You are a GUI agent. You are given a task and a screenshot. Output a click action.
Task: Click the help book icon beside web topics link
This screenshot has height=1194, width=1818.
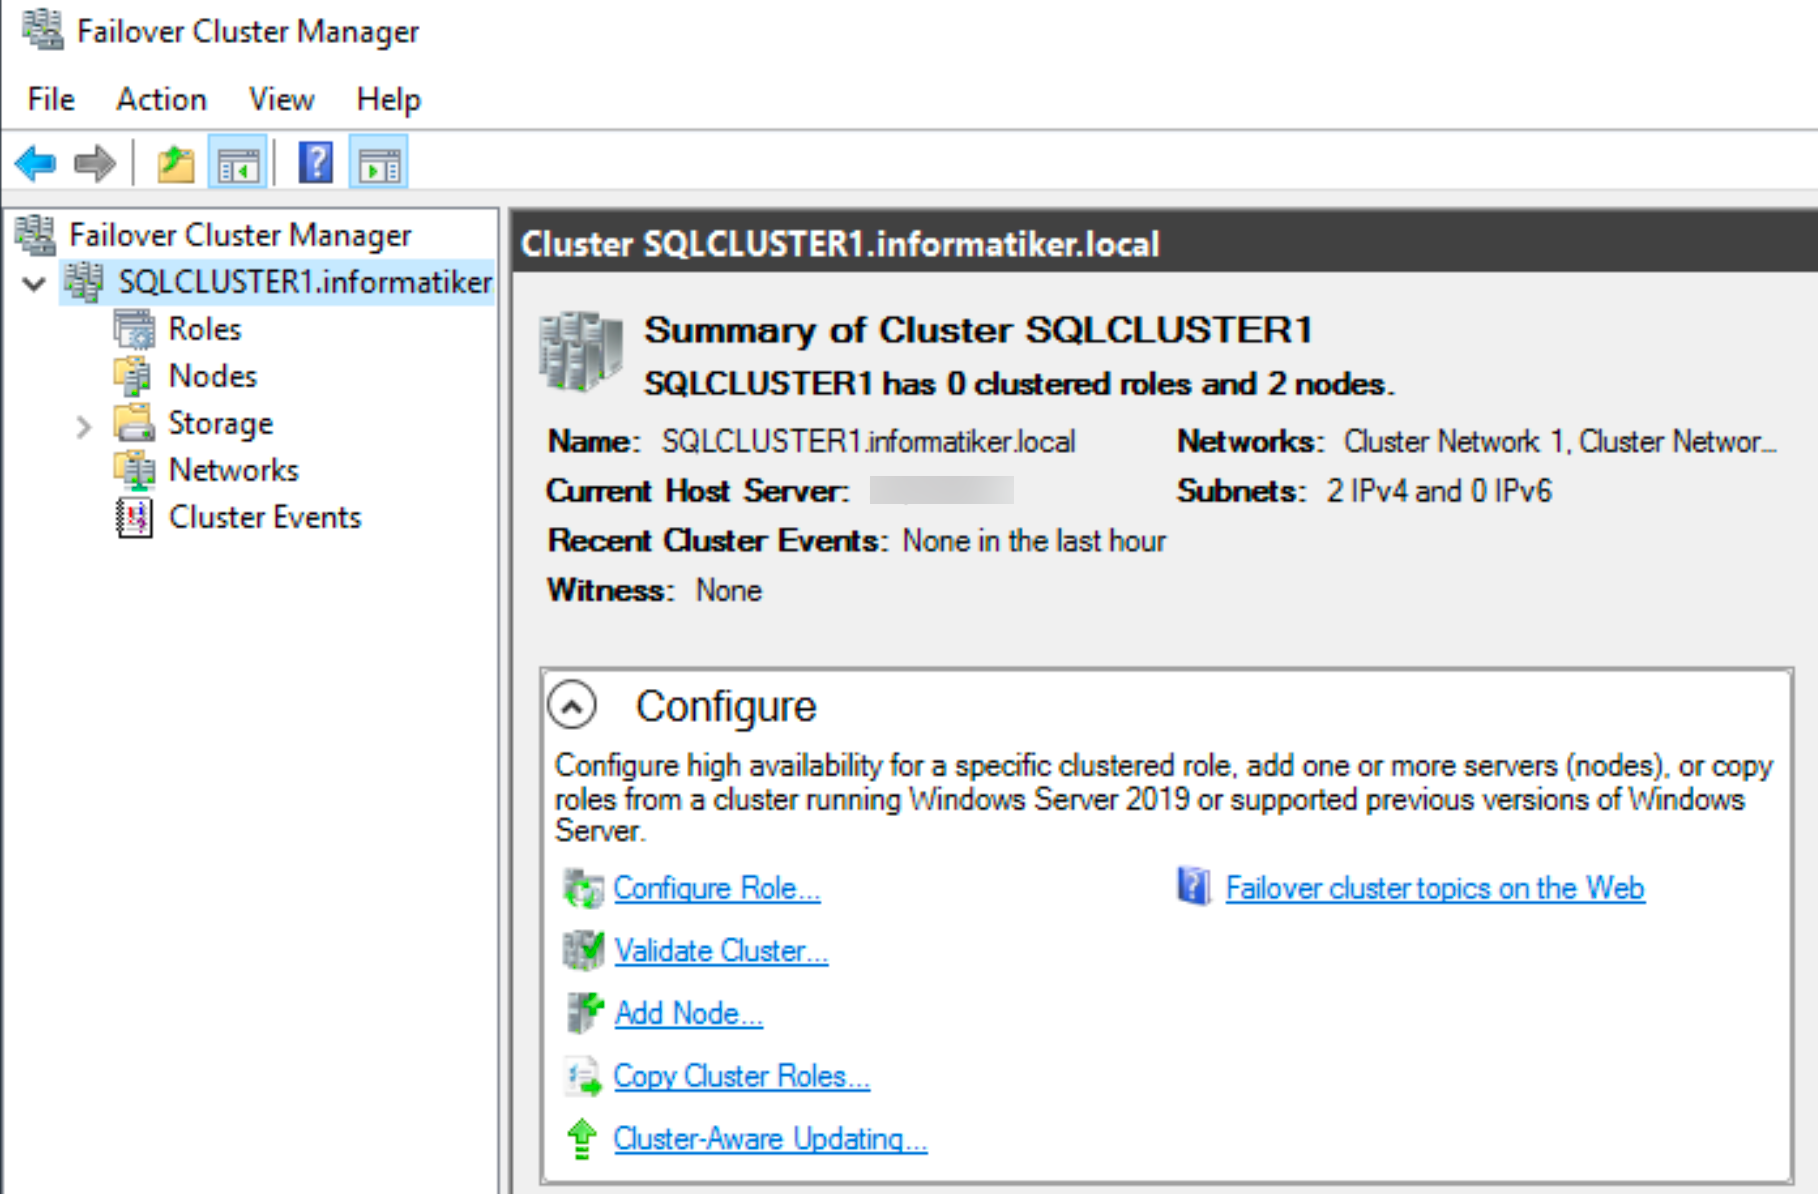[1194, 887]
